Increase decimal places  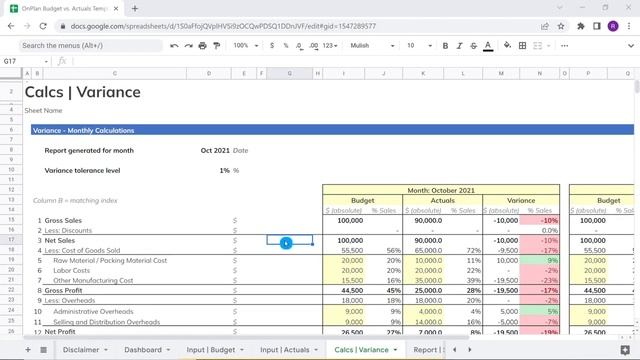click(x=313, y=46)
